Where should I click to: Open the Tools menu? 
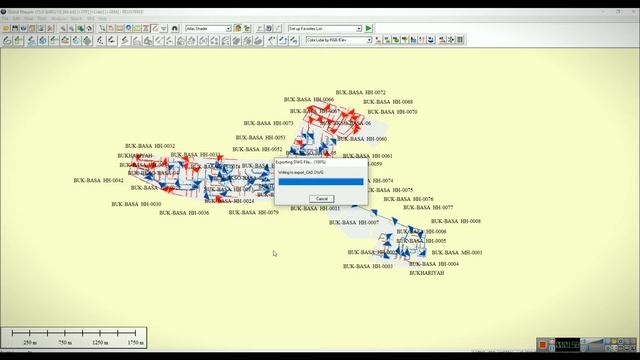(x=42, y=18)
